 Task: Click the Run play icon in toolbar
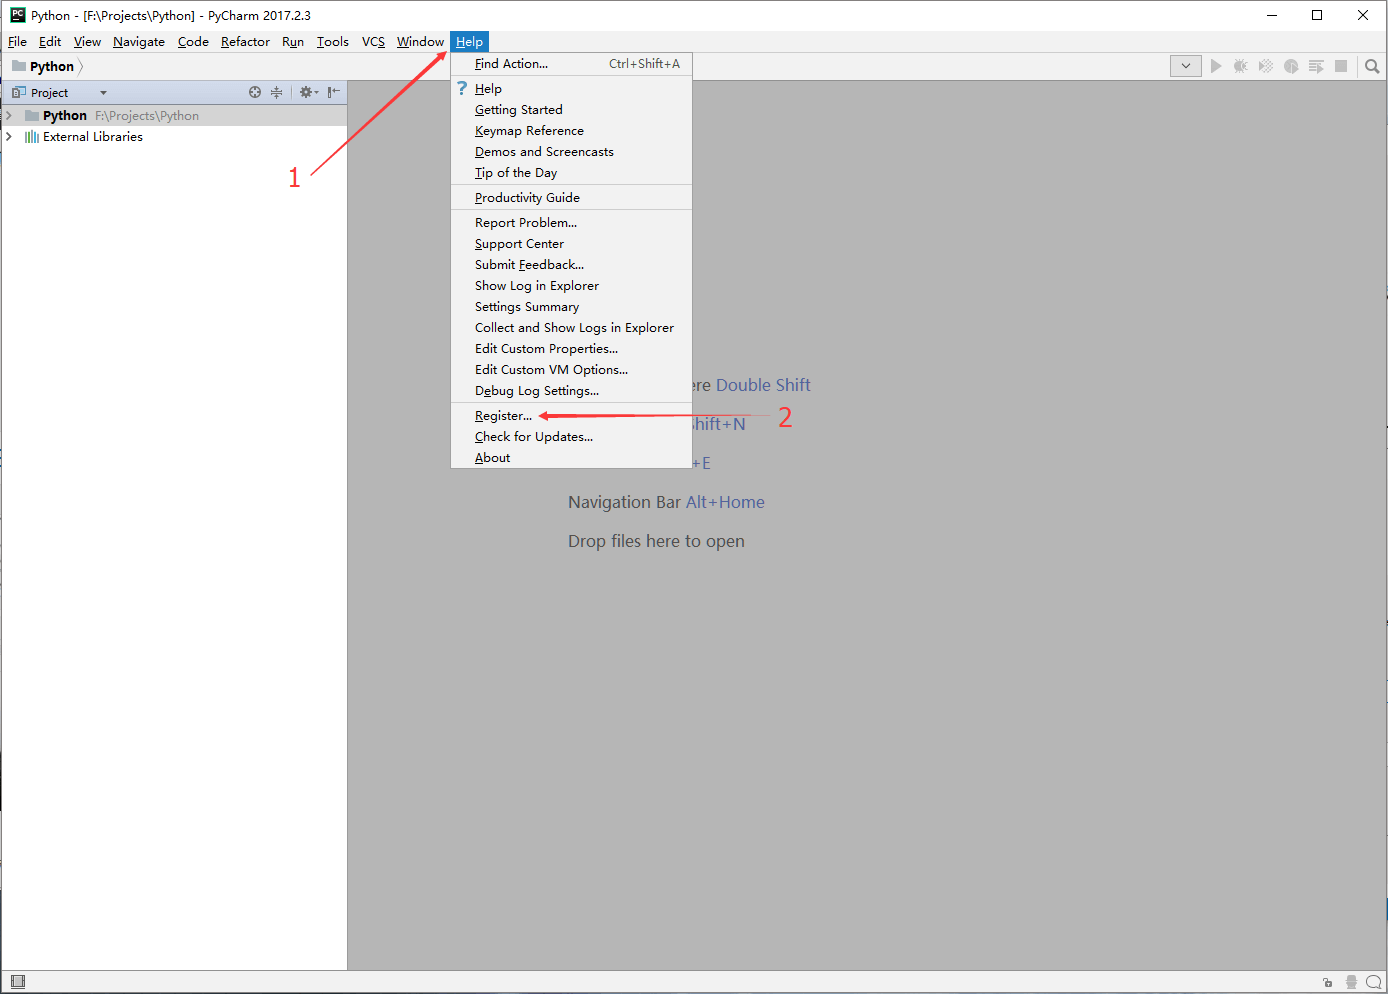click(1216, 66)
